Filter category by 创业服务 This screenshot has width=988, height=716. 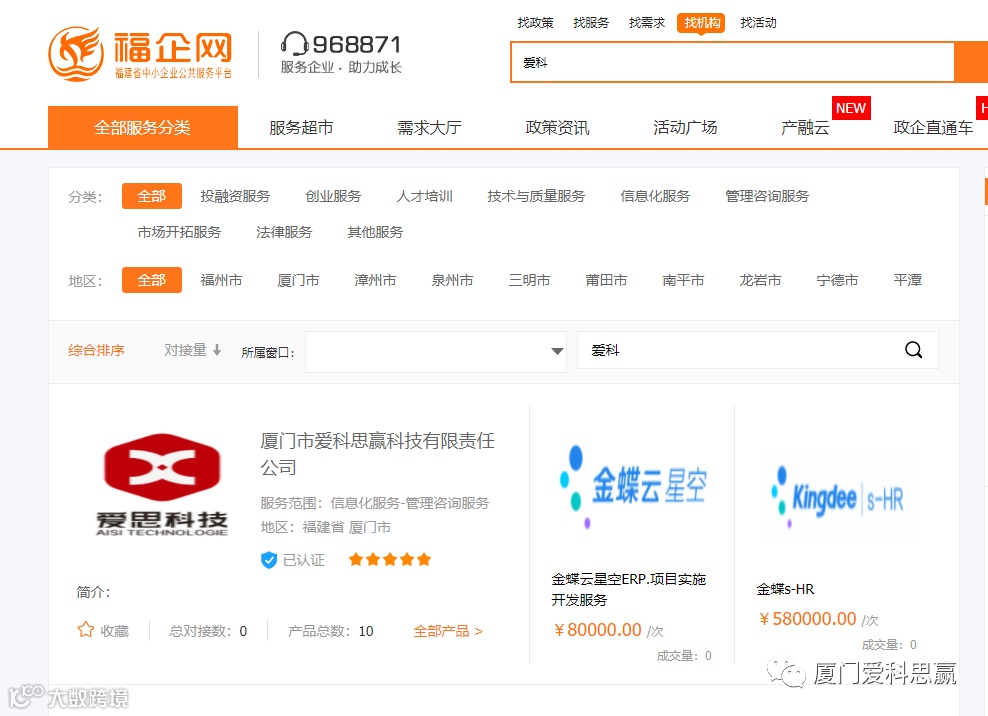[x=333, y=196]
